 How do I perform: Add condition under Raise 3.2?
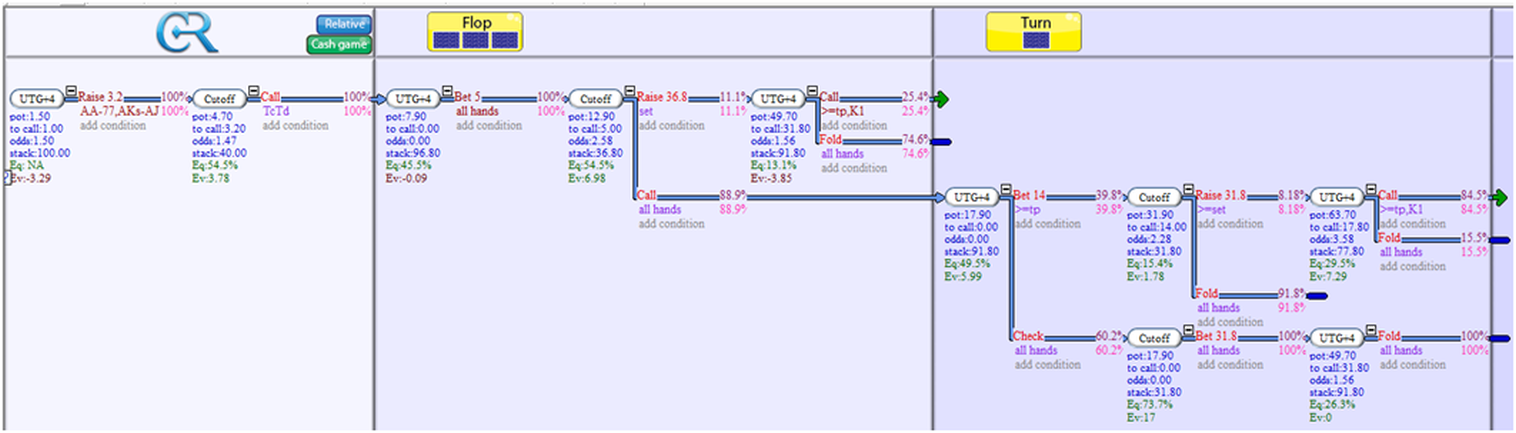point(113,126)
